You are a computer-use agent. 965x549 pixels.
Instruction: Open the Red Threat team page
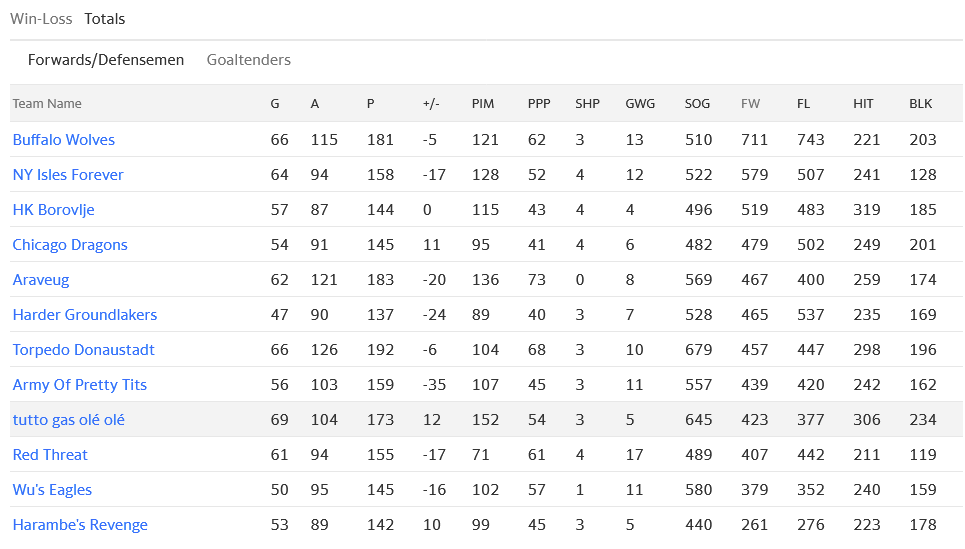point(50,455)
